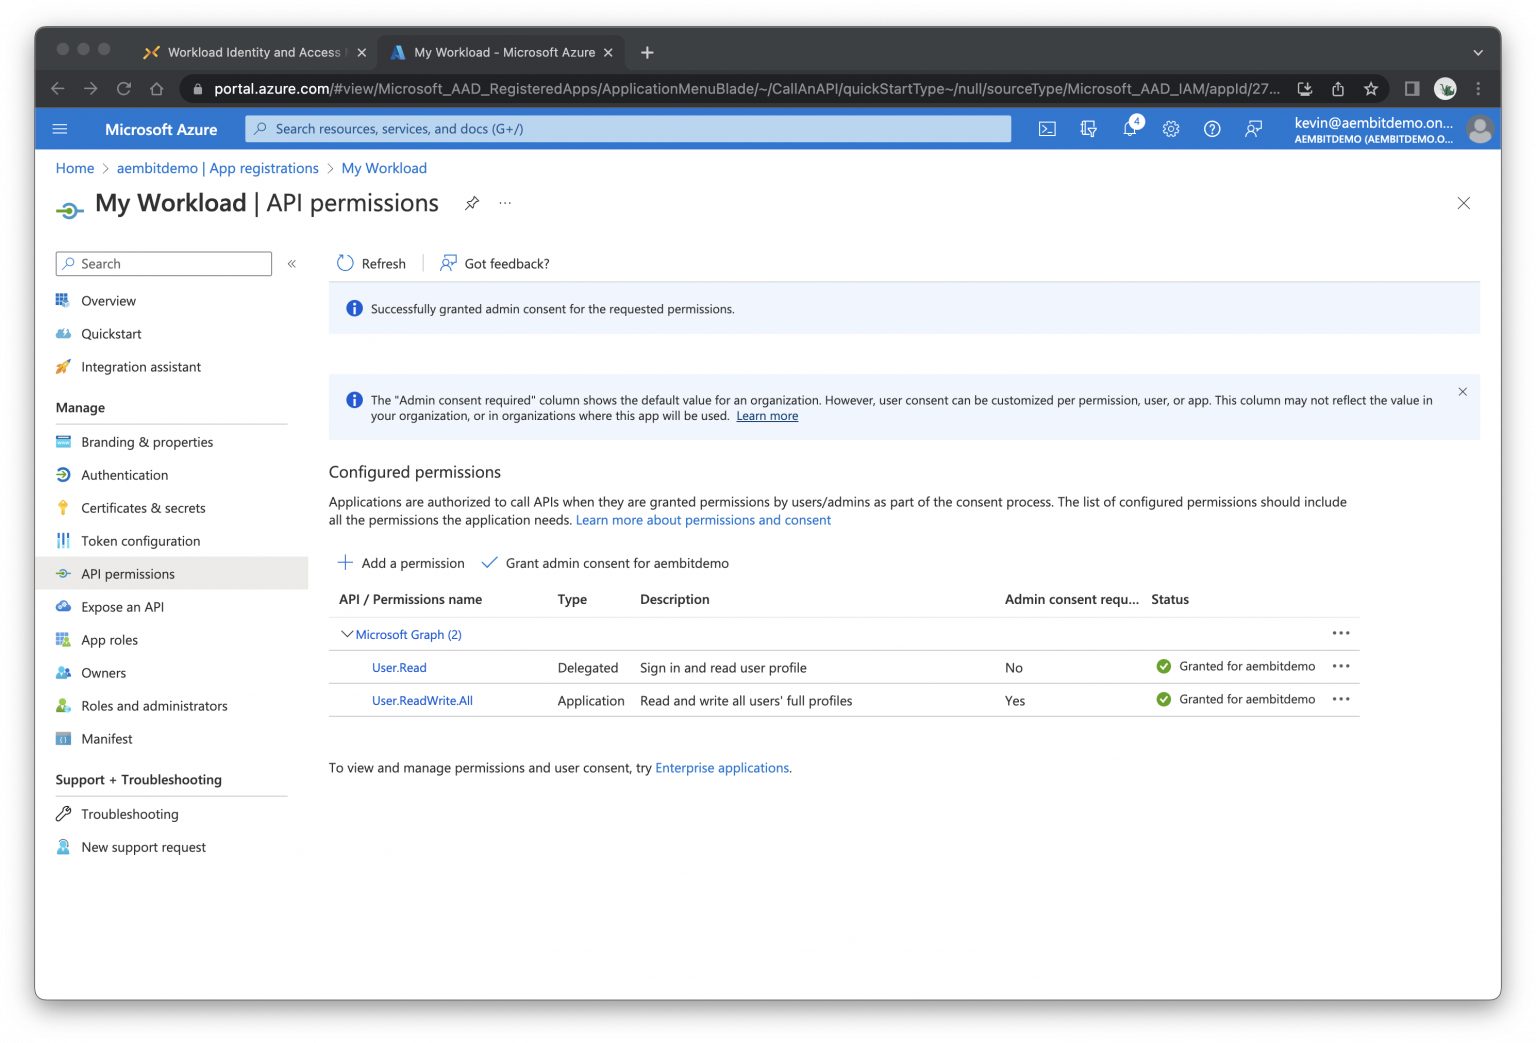Open Learn more about permissions and consent
The width and height of the screenshot is (1536, 1043).
point(703,520)
